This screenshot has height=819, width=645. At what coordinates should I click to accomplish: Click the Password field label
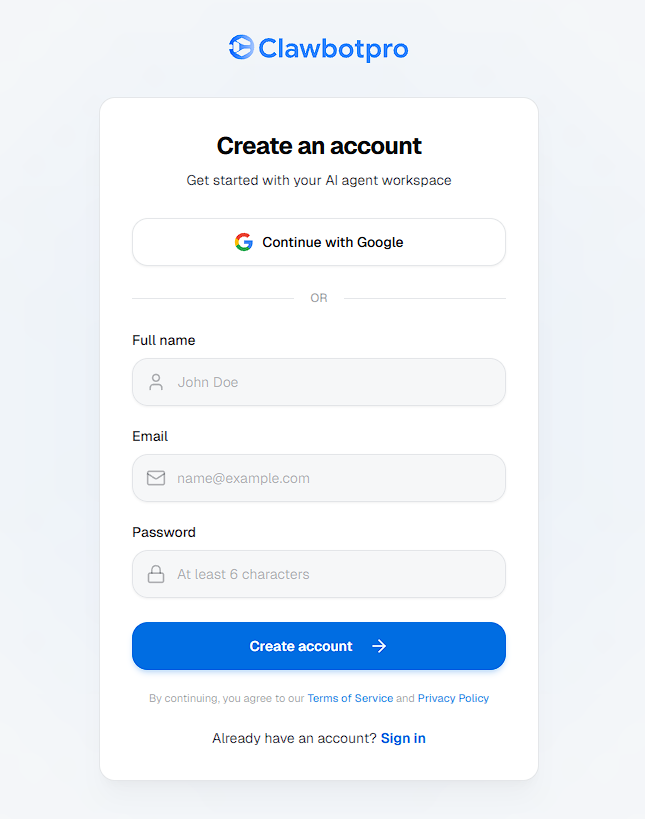pyautogui.click(x=164, y=532)
